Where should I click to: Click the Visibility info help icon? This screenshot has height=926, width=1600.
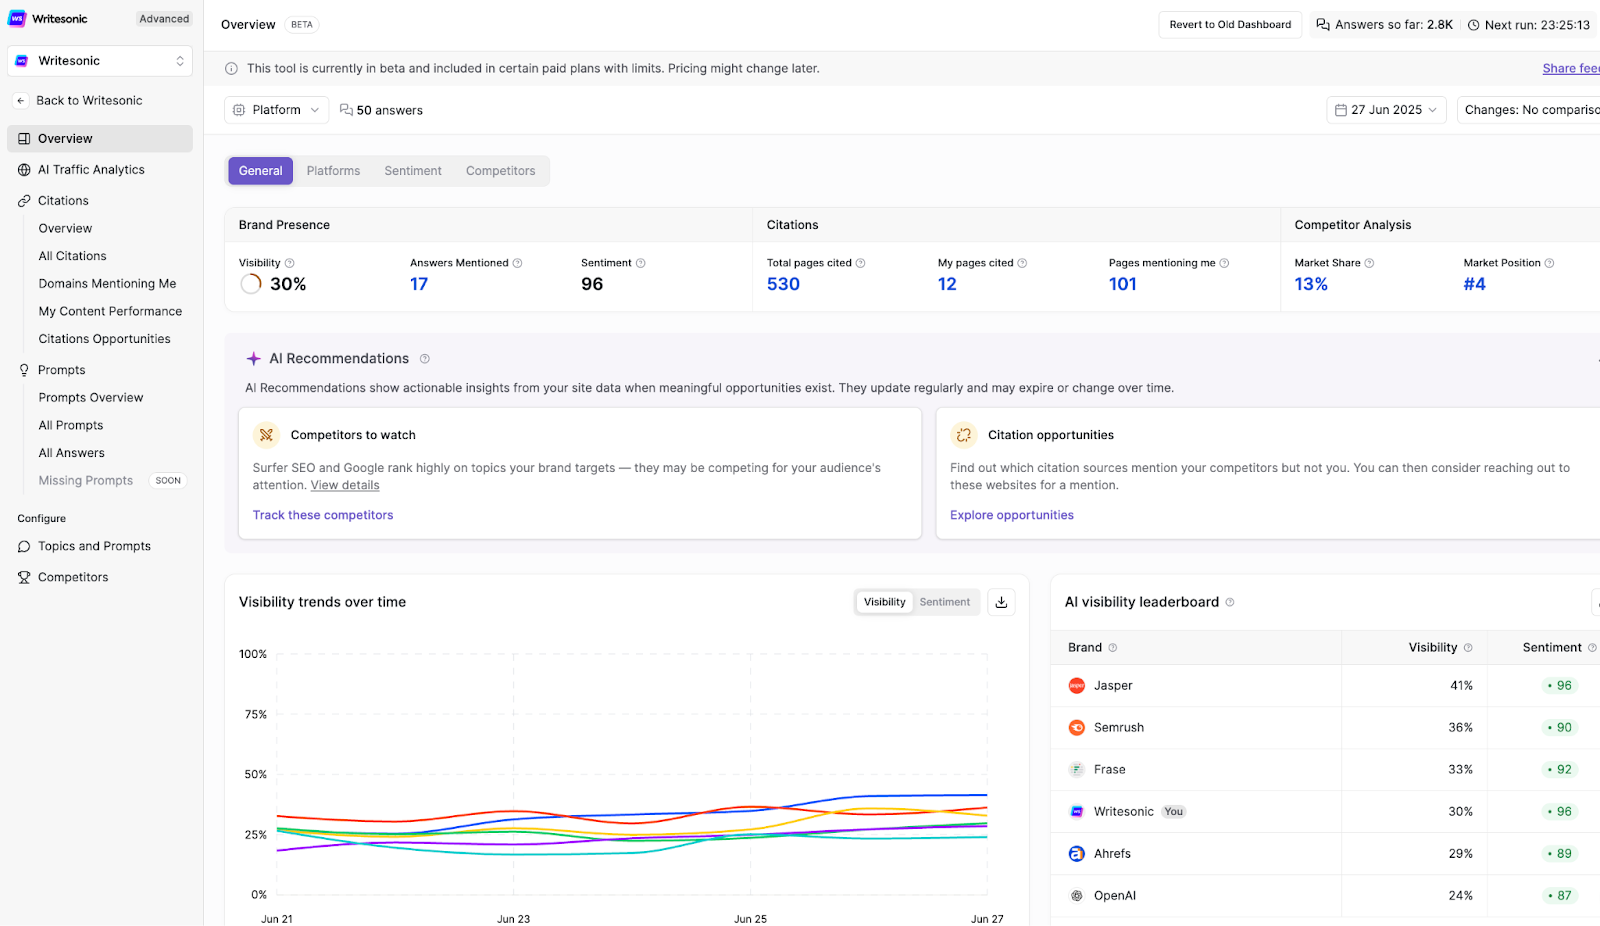click(x=290, y=263)
